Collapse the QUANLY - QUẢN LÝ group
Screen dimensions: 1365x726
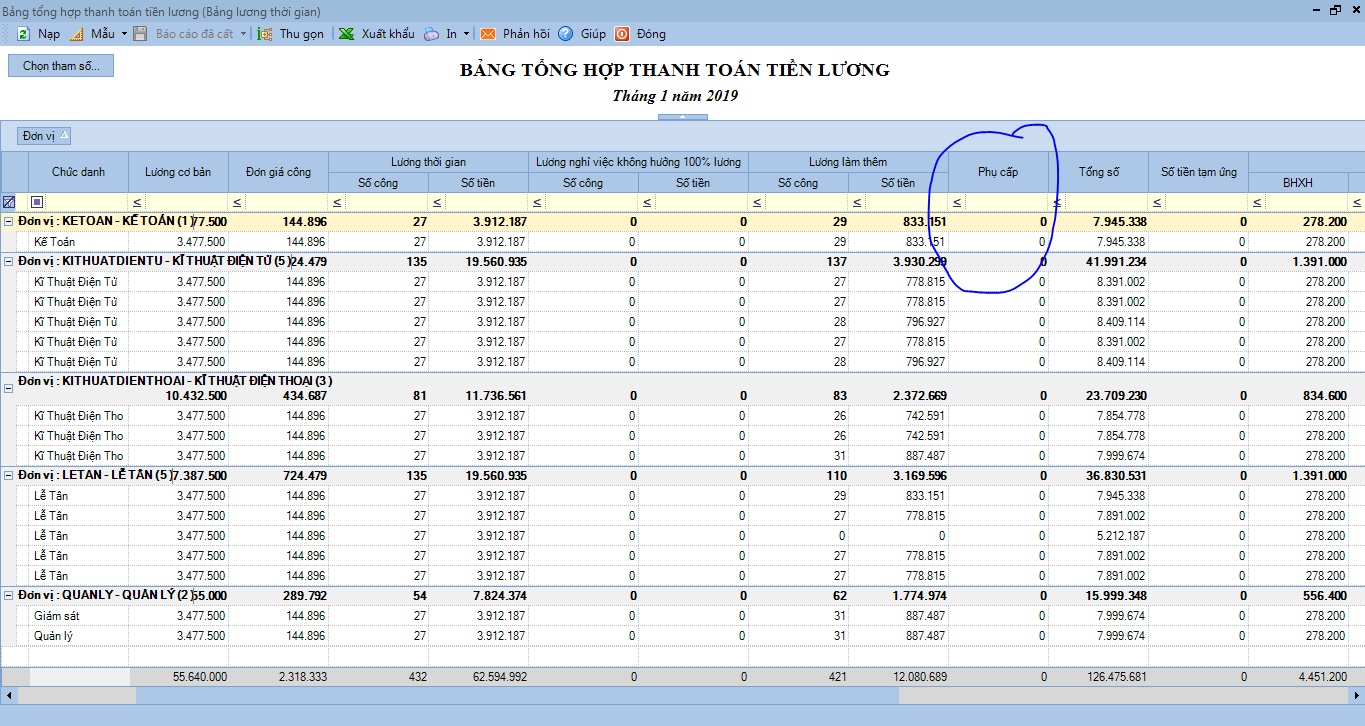pos(9,595)
